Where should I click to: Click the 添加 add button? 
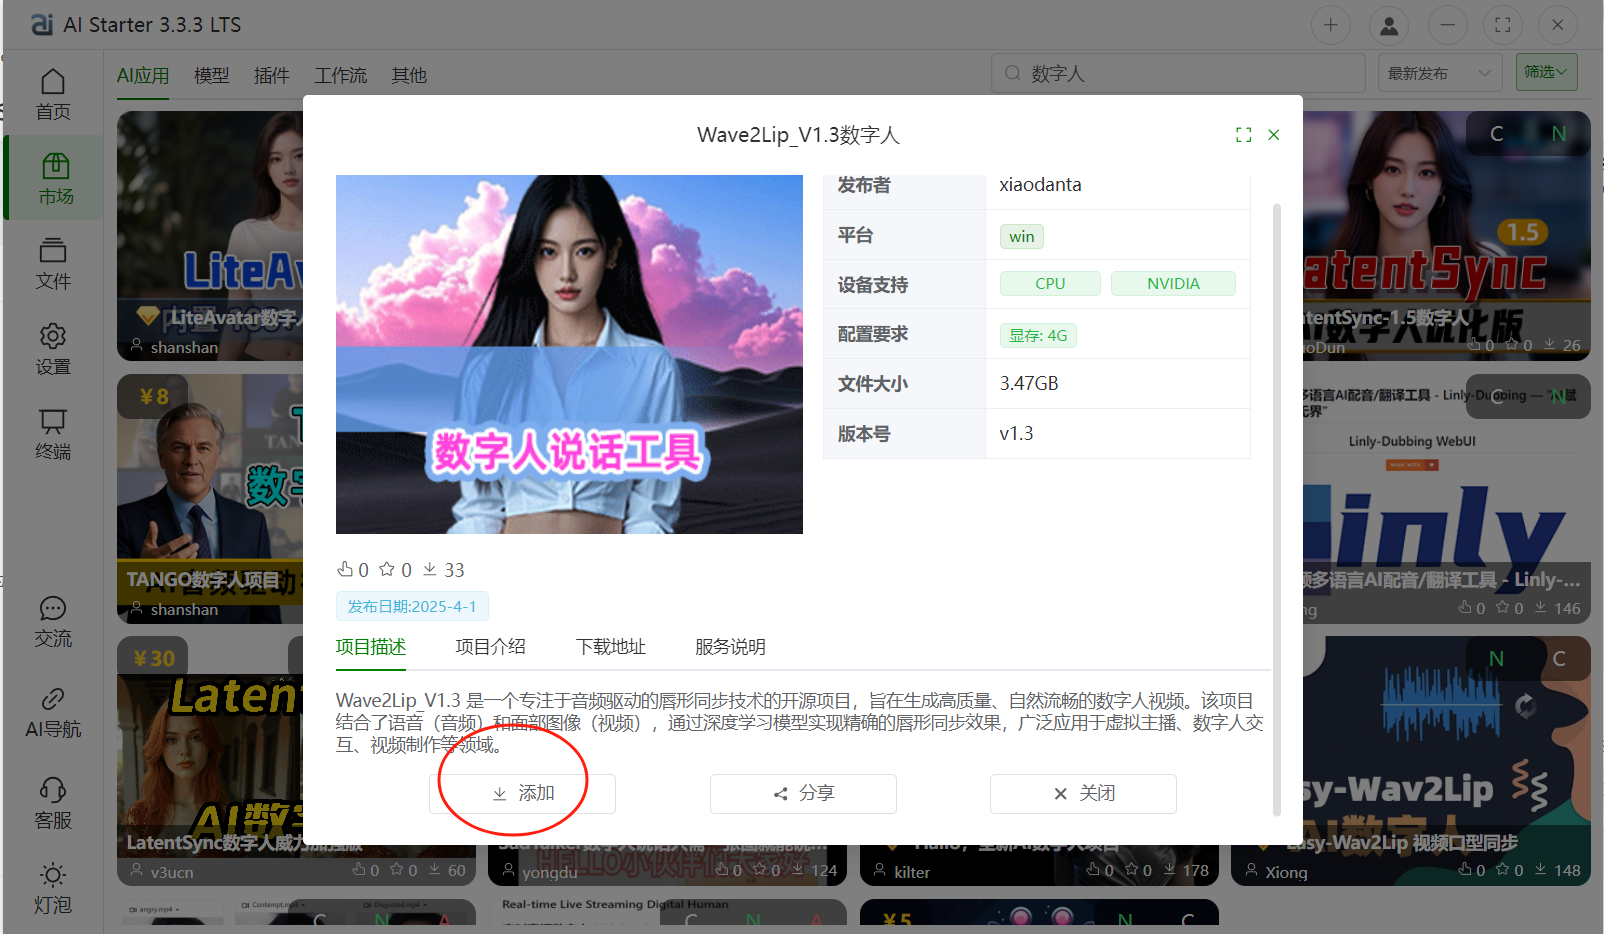(x=523, y=793)
